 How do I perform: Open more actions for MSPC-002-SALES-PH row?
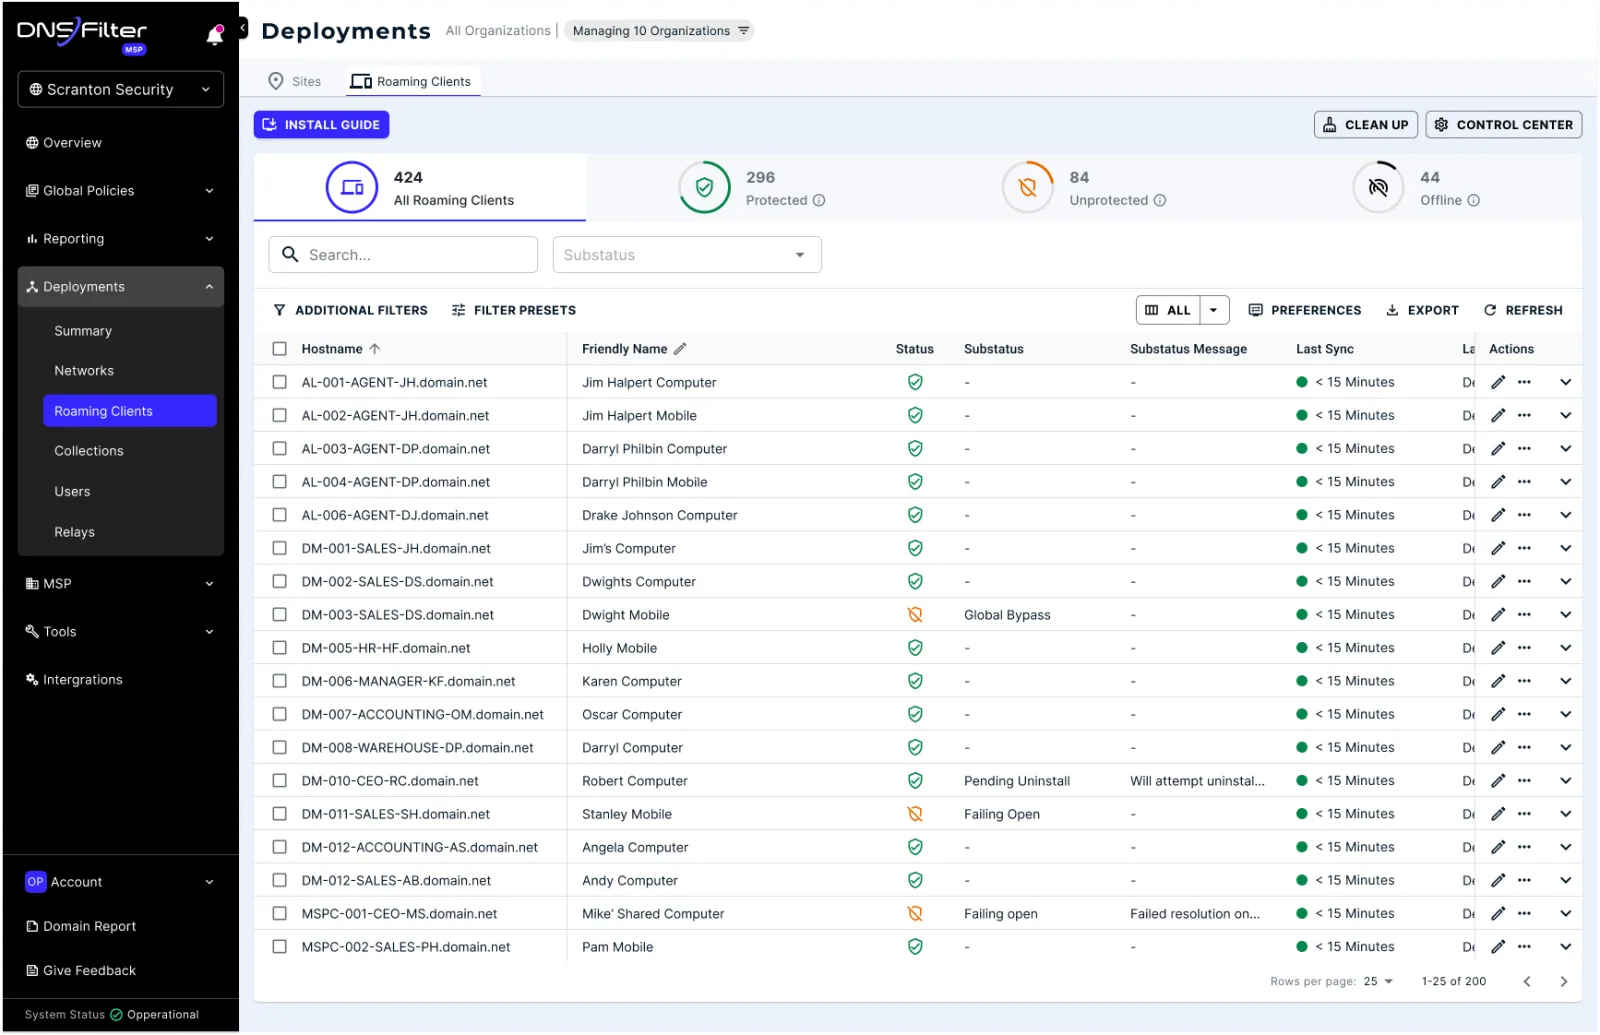point(1524,947)
